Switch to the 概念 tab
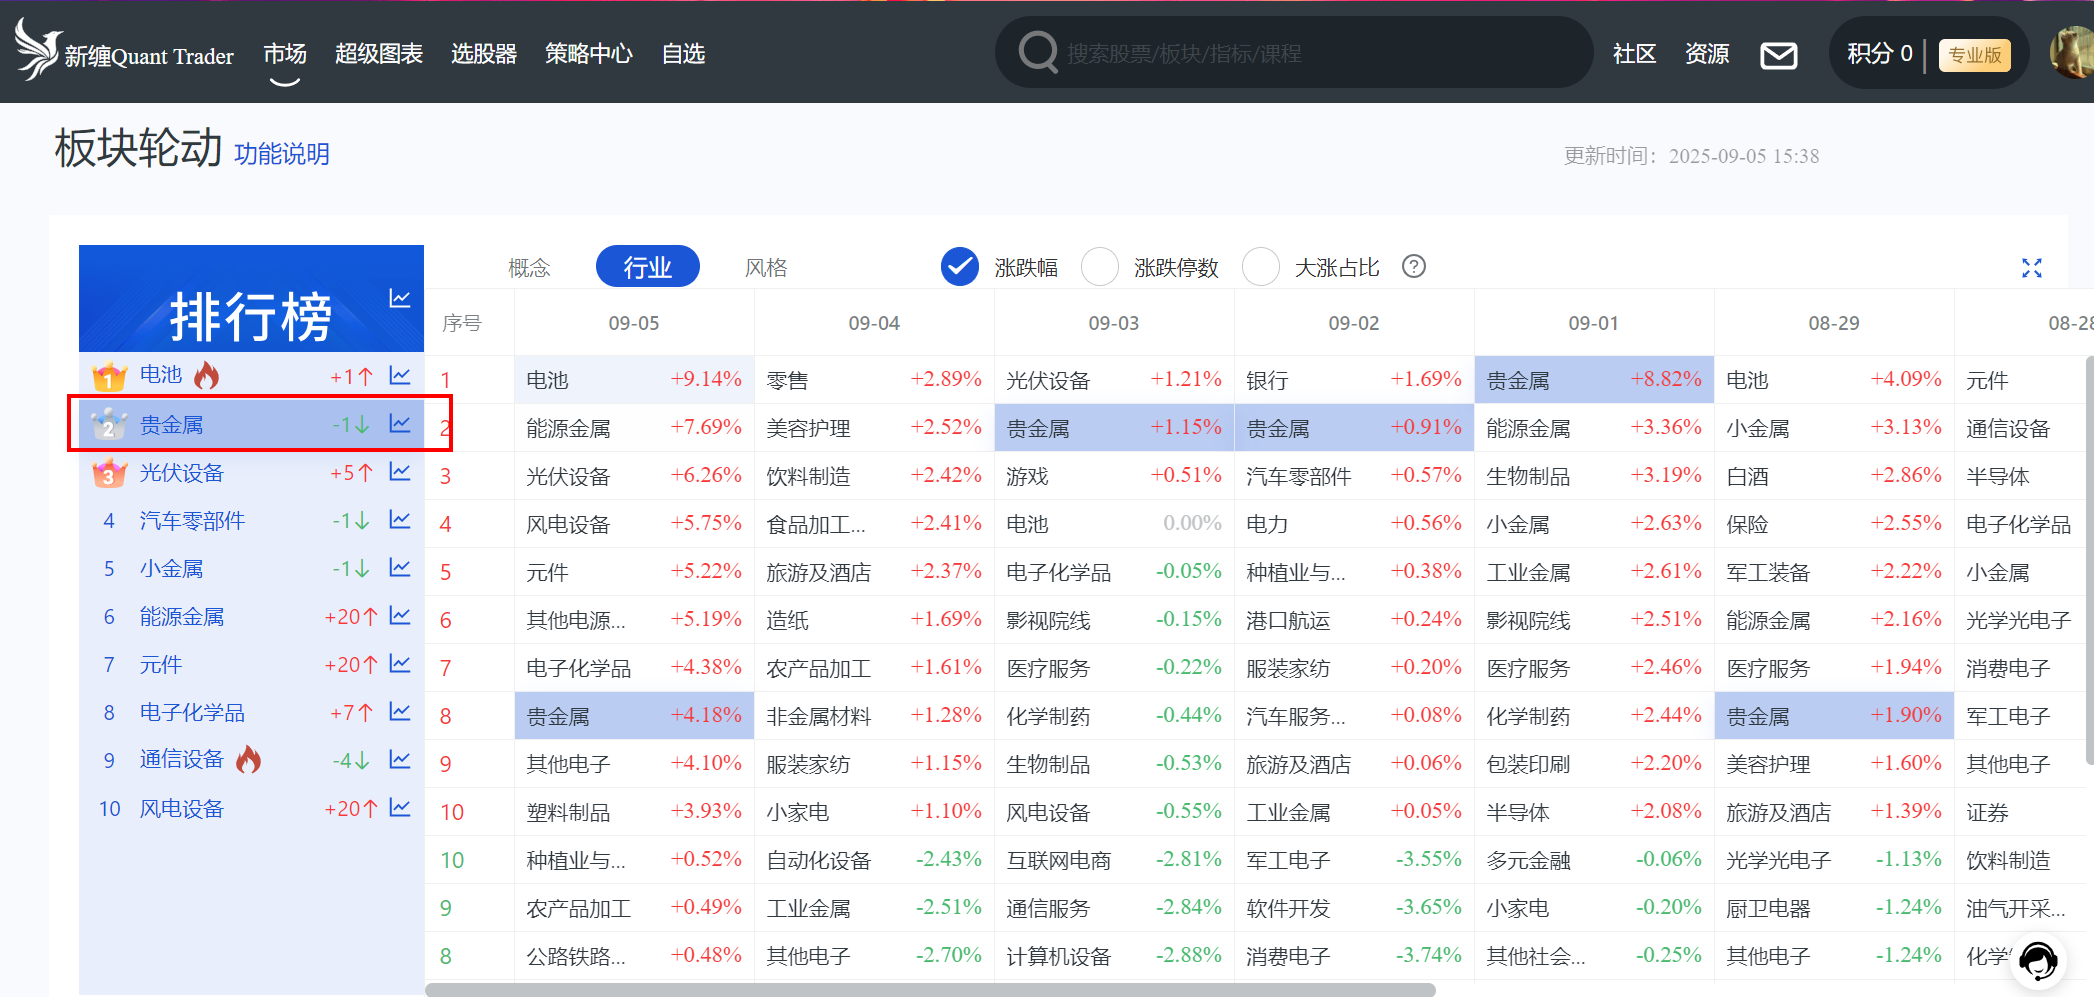This screenshot has width=2094, height=997. click(x=529, y=268)
